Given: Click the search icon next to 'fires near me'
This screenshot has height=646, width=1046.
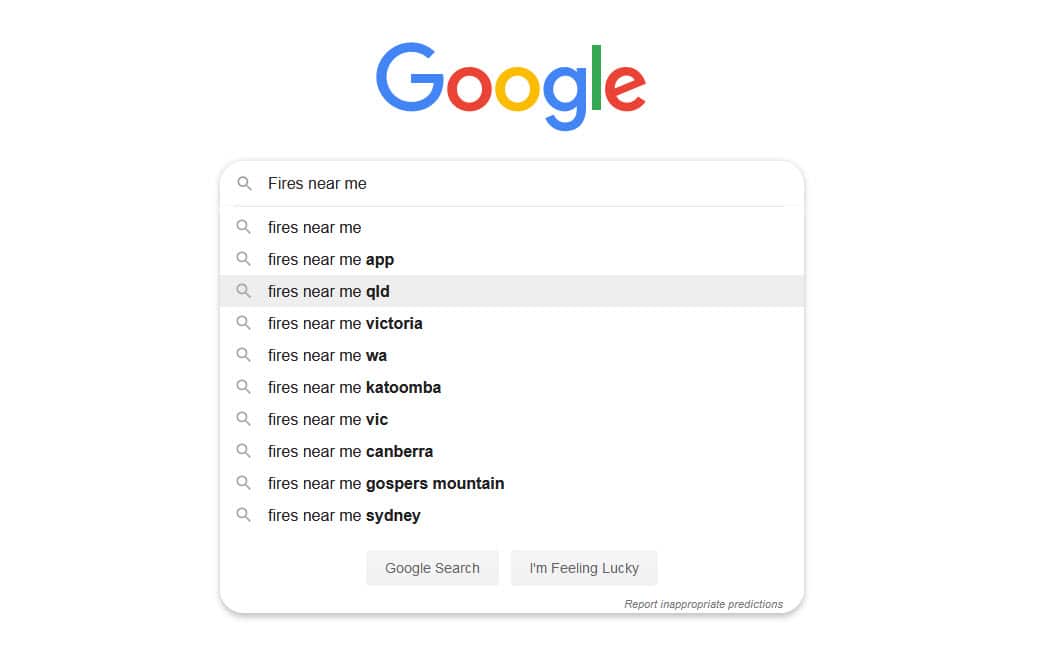Looking at the screenshot, I should (x=244, y=227).
